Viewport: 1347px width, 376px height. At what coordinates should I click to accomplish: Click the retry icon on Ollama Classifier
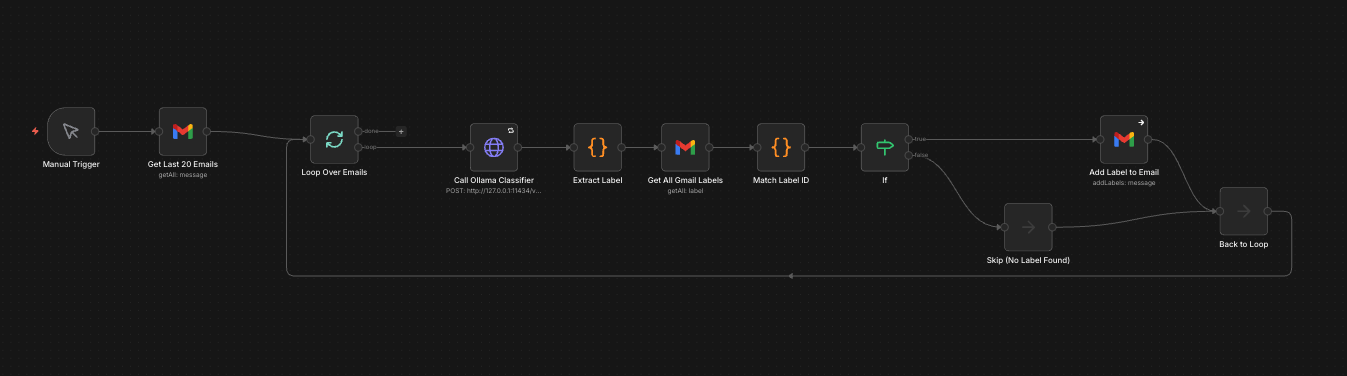[511, 130]
